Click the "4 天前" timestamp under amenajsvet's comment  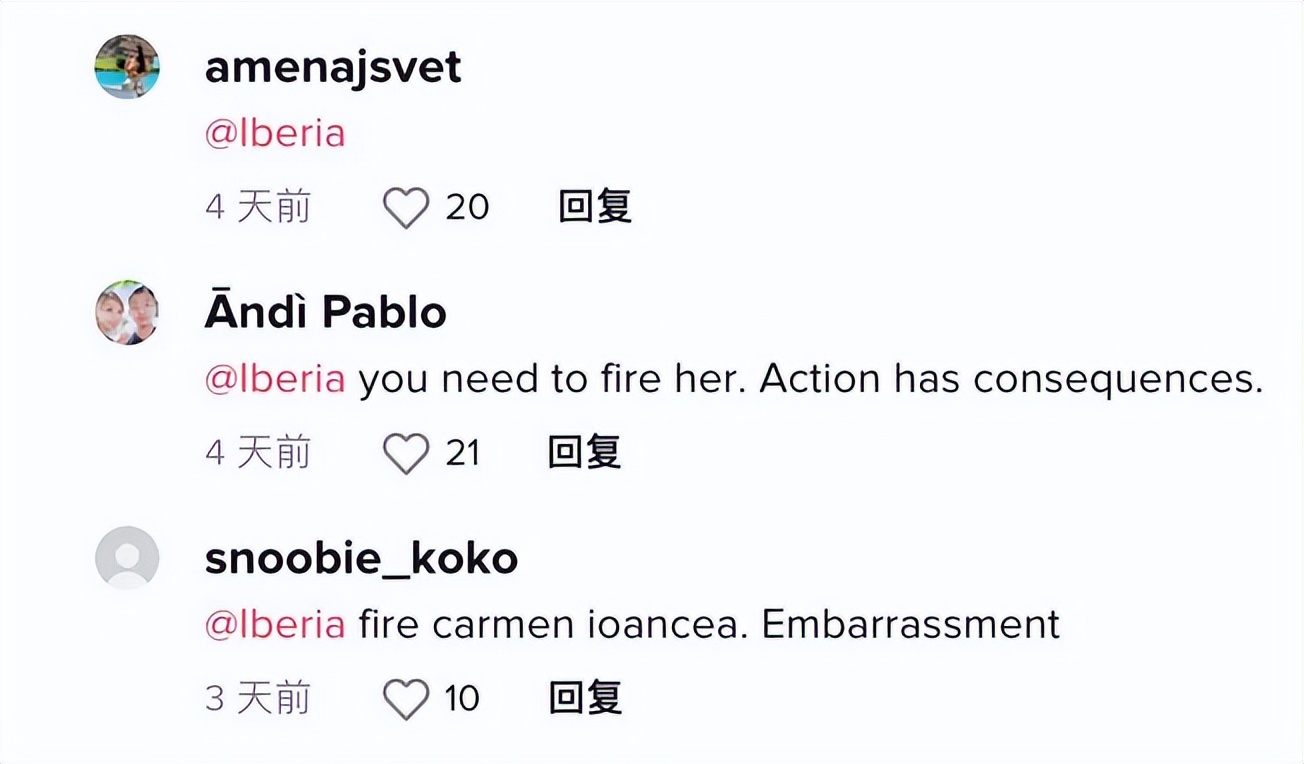point(258,208)
